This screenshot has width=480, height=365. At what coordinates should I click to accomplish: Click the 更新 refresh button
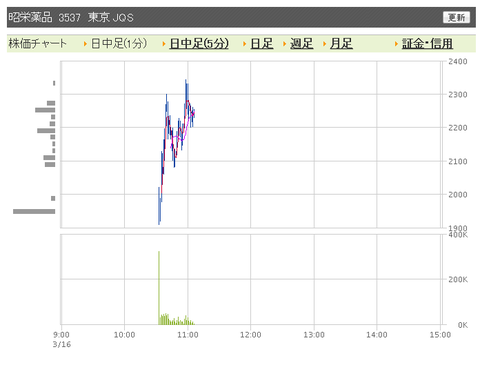click(456, 17)
